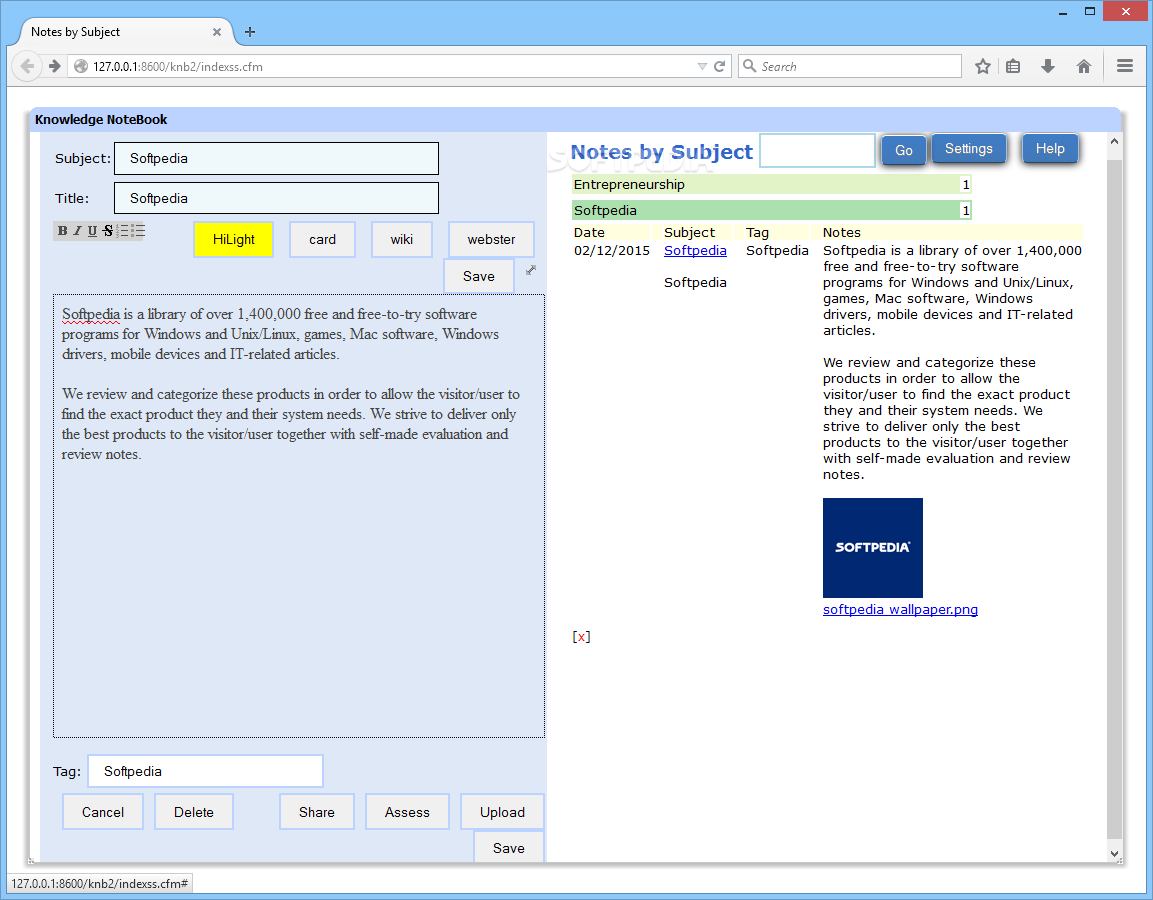Open Help
Viewport: 1153px width, 900px height.
click(1050, 149)
